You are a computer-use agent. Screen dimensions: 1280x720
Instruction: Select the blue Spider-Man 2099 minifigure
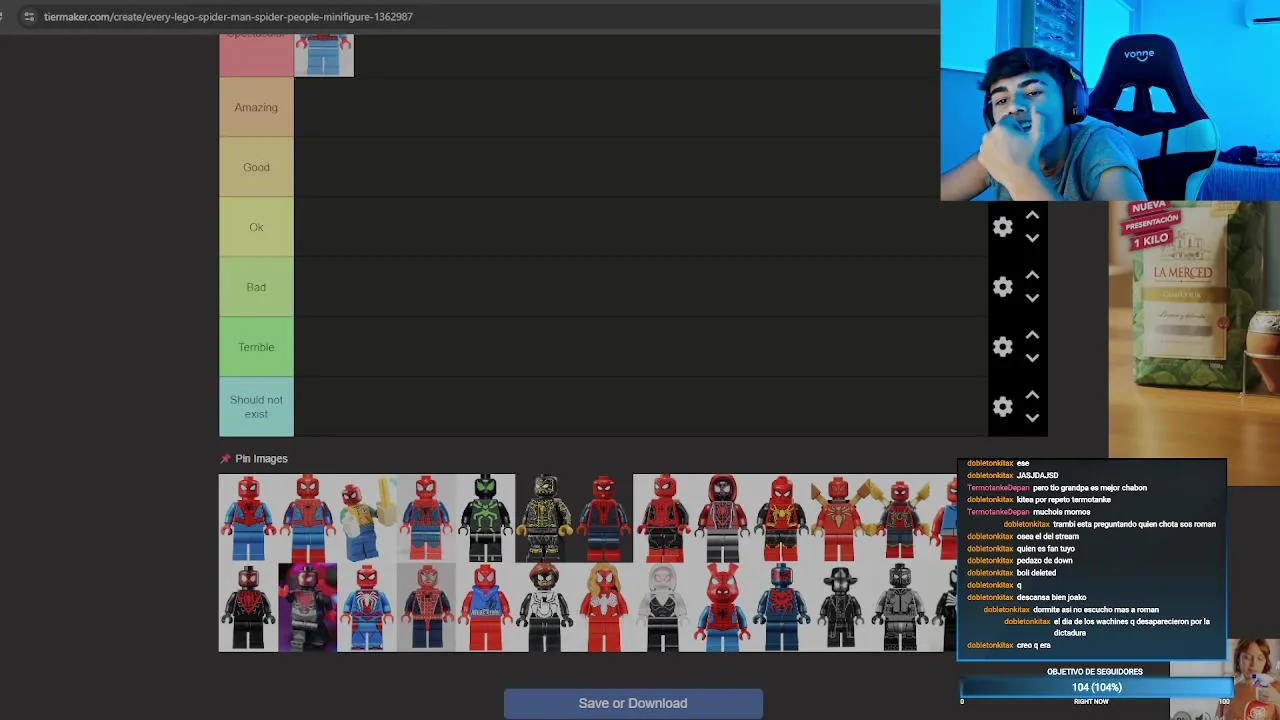tap(780, 607)
